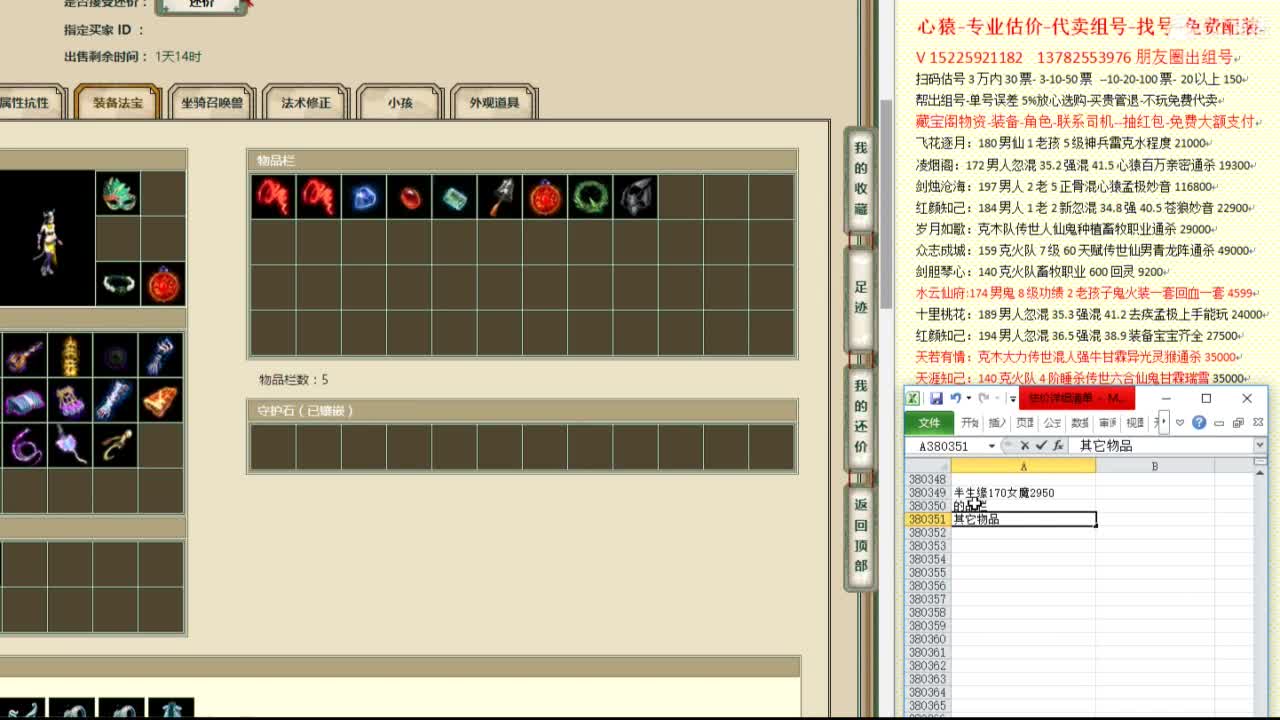Open the Name Box dropdown arrow
Viewport: 1280px width, 720px height.
(x=991, y=446)
